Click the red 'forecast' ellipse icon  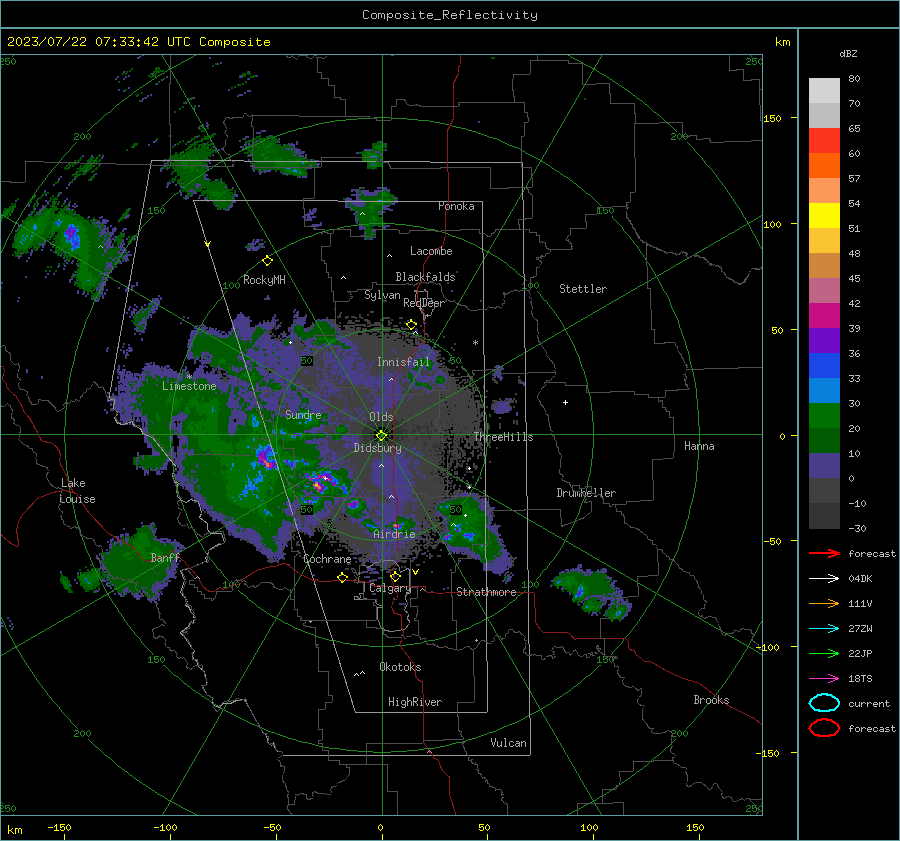coord(824,728)
